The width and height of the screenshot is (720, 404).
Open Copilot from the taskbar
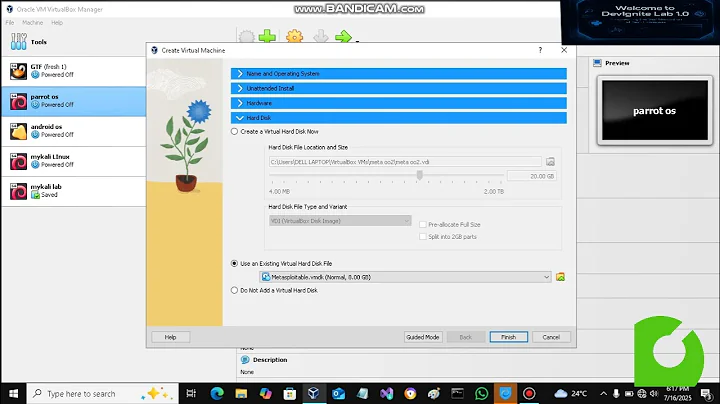tap(265, 393)
